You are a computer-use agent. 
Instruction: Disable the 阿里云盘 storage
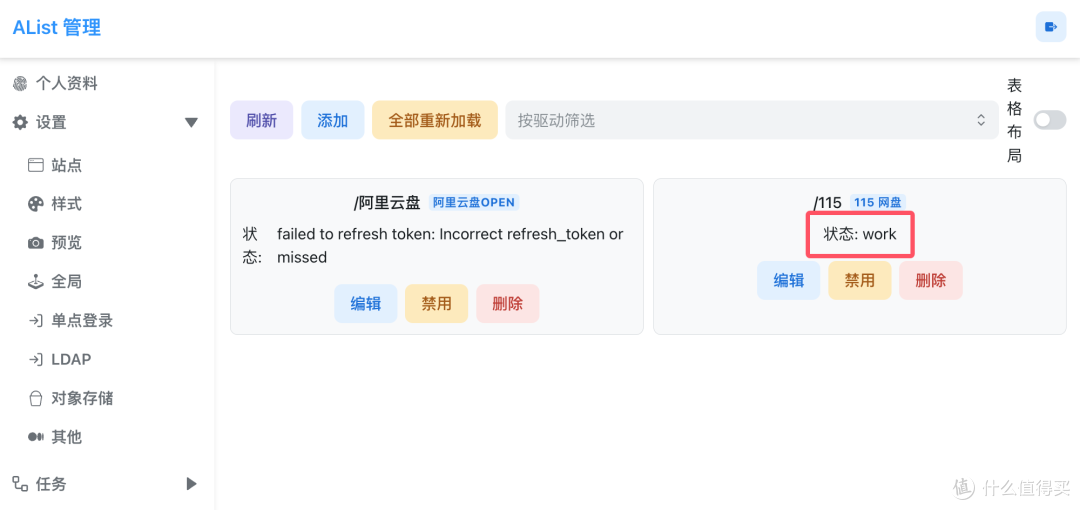point(437,303)
